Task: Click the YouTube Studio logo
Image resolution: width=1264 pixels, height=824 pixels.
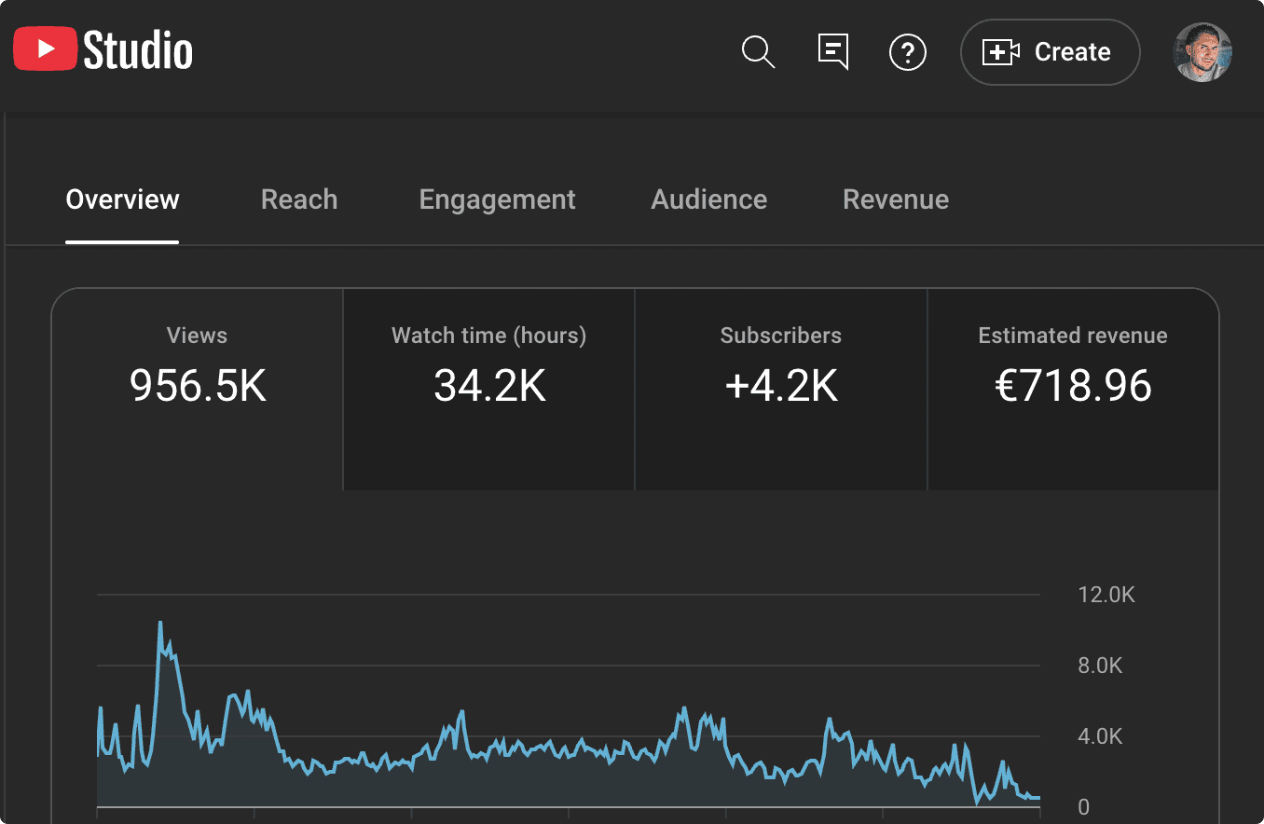Action: coord(103,51)
